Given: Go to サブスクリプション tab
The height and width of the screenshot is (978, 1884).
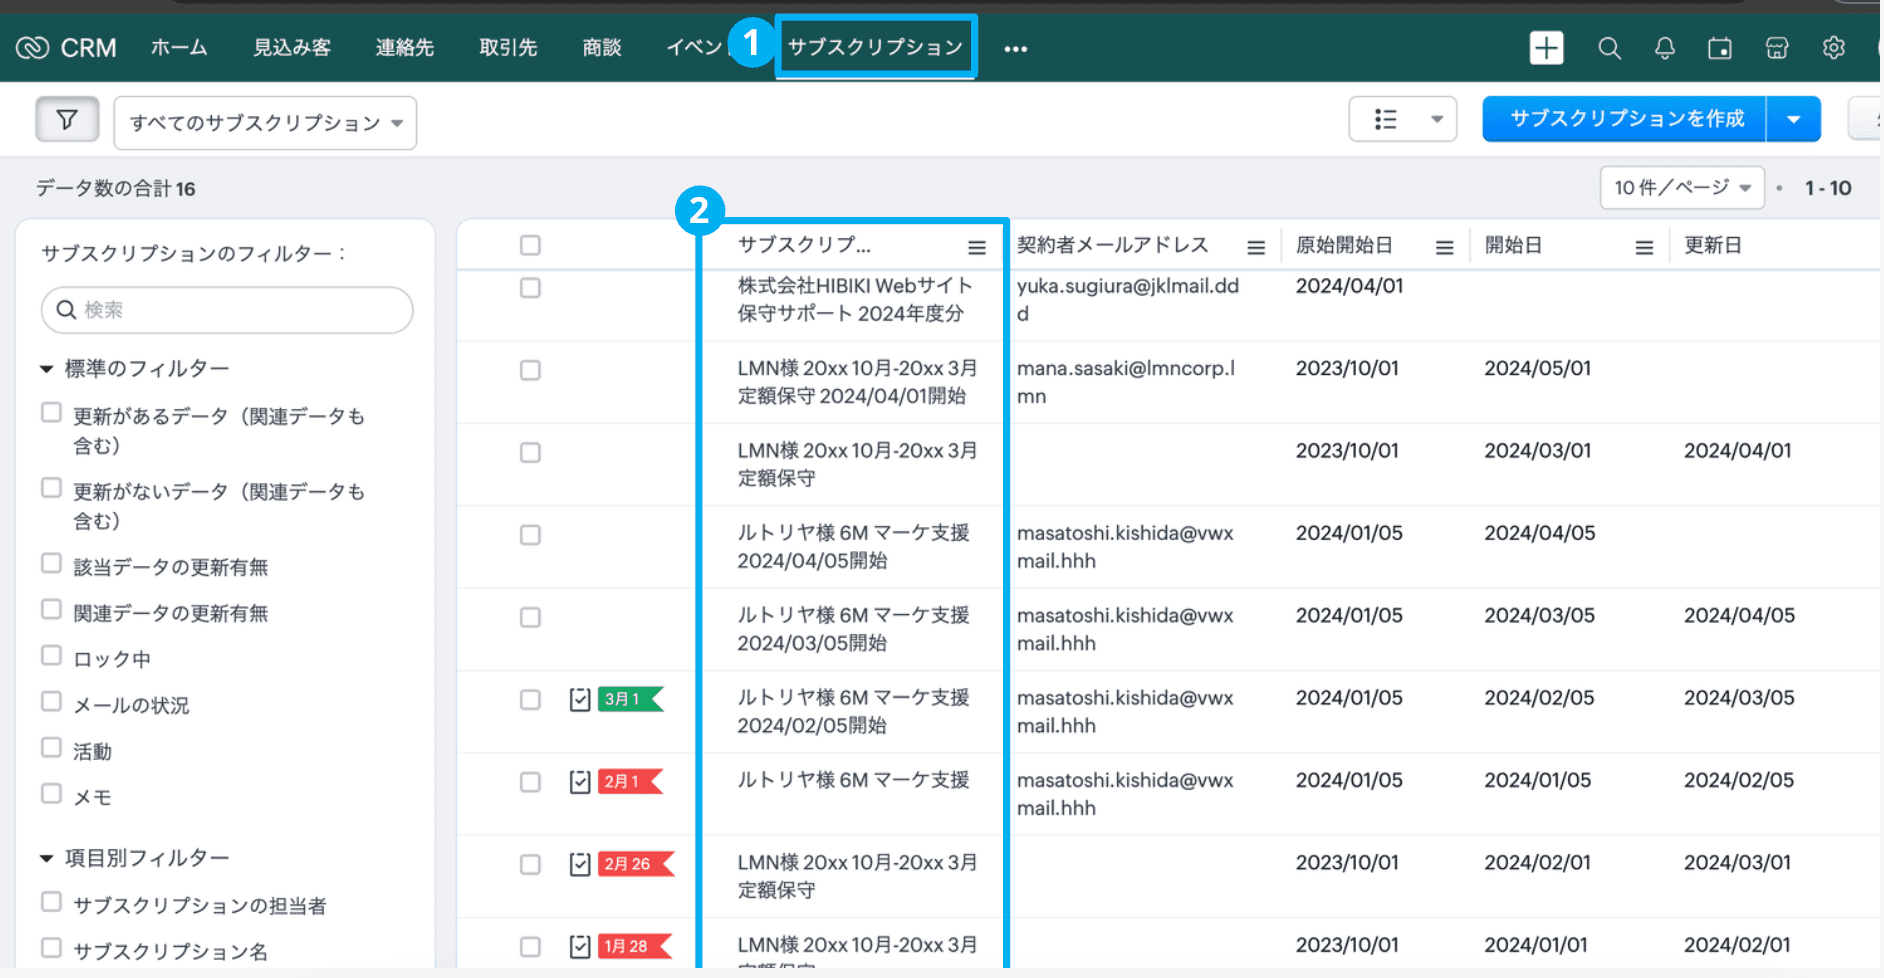Looking at the screenshot, I should pos(875,47).
